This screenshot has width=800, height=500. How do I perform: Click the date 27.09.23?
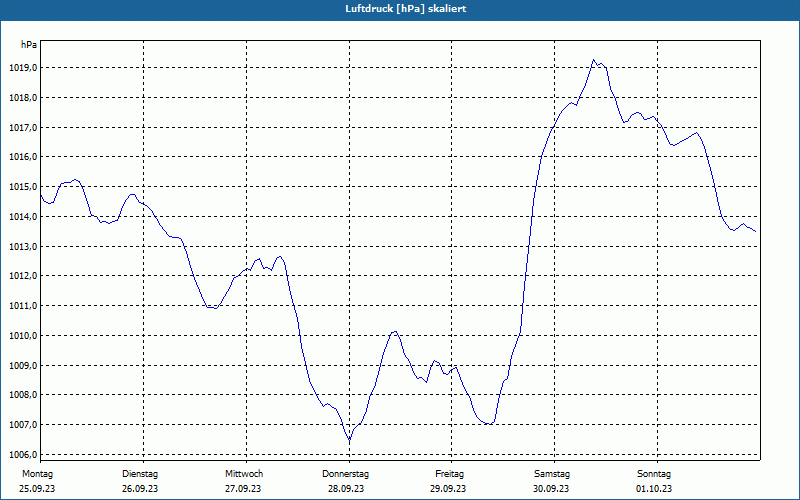pos(243,489)
